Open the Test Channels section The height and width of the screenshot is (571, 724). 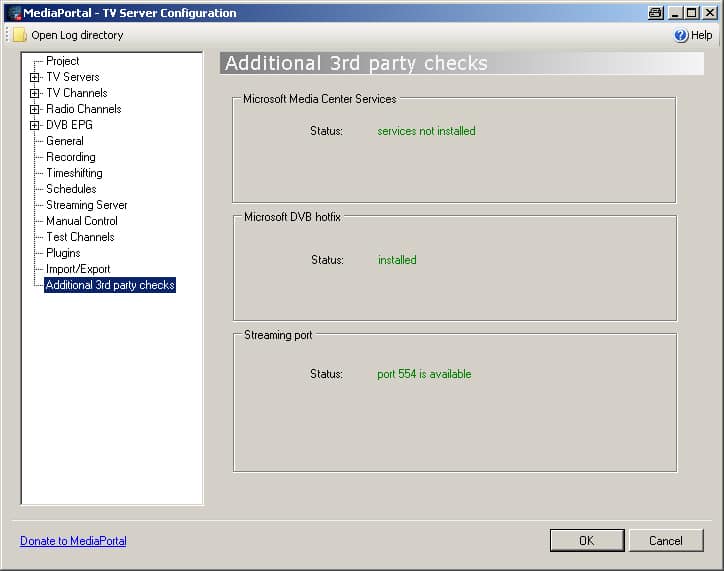click(x=80, y=237)
